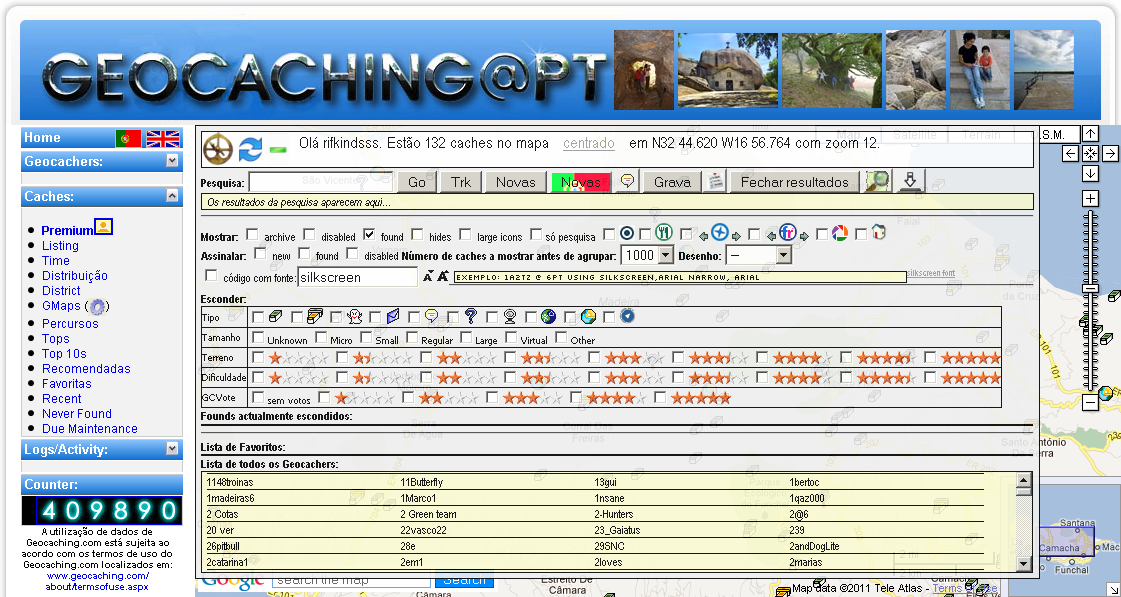This screenshot has width=1121, height=597.
Task: Tick the só pesquisa checkbox
Action: coord(535,234)
